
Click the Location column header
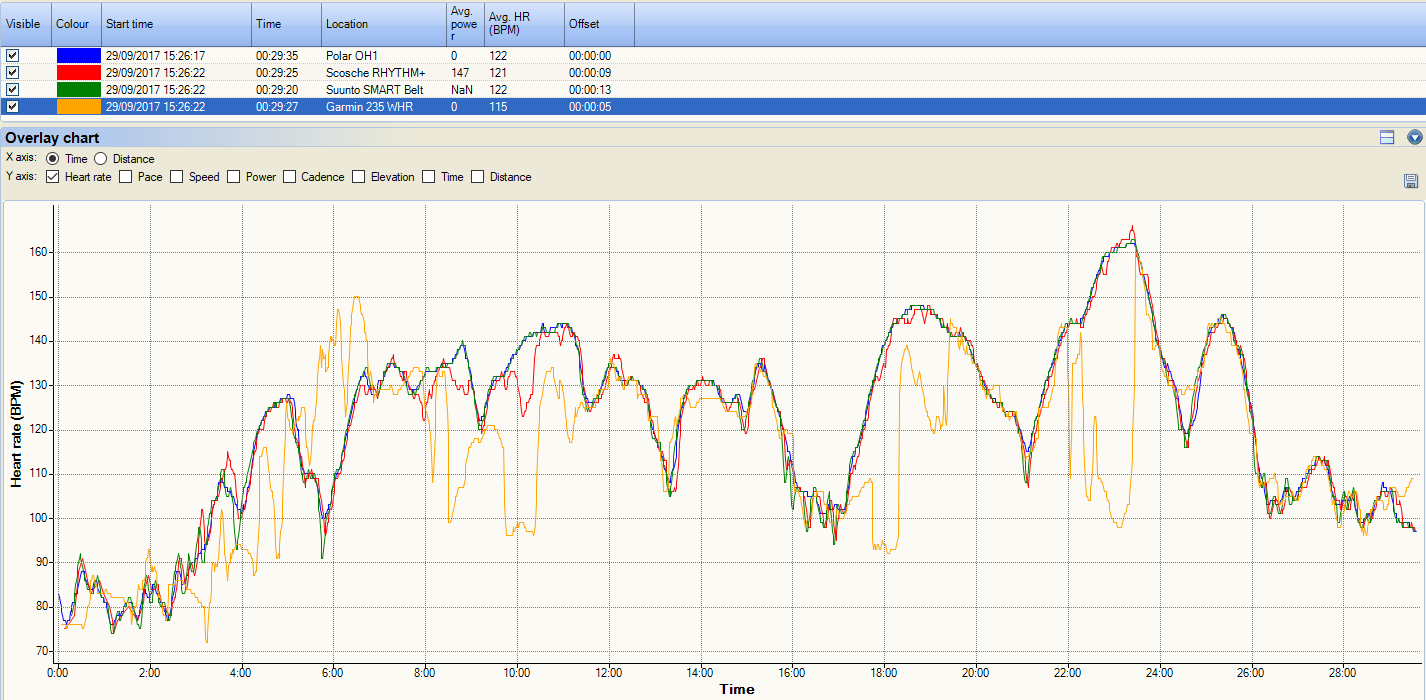(383, 24)
